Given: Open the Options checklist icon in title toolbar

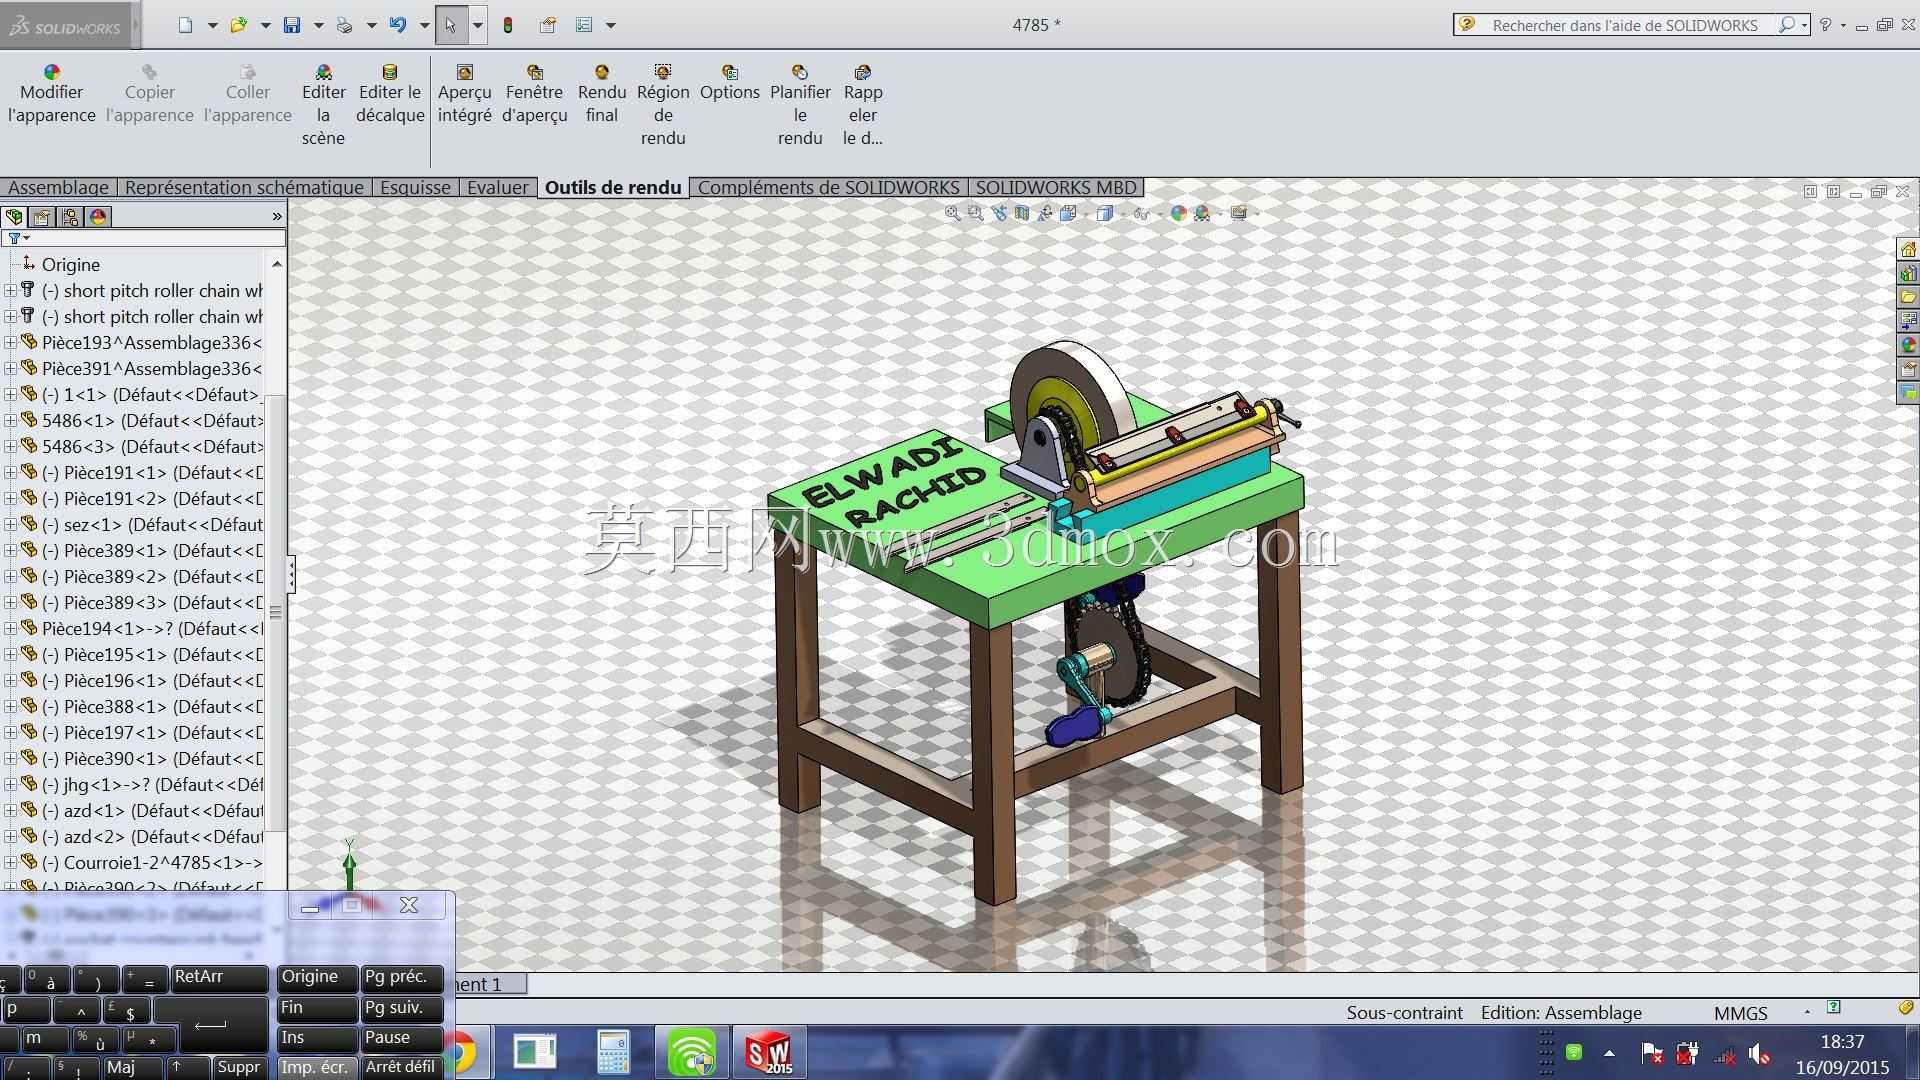Looking at the screenshot, I should [x=584, y=25].
